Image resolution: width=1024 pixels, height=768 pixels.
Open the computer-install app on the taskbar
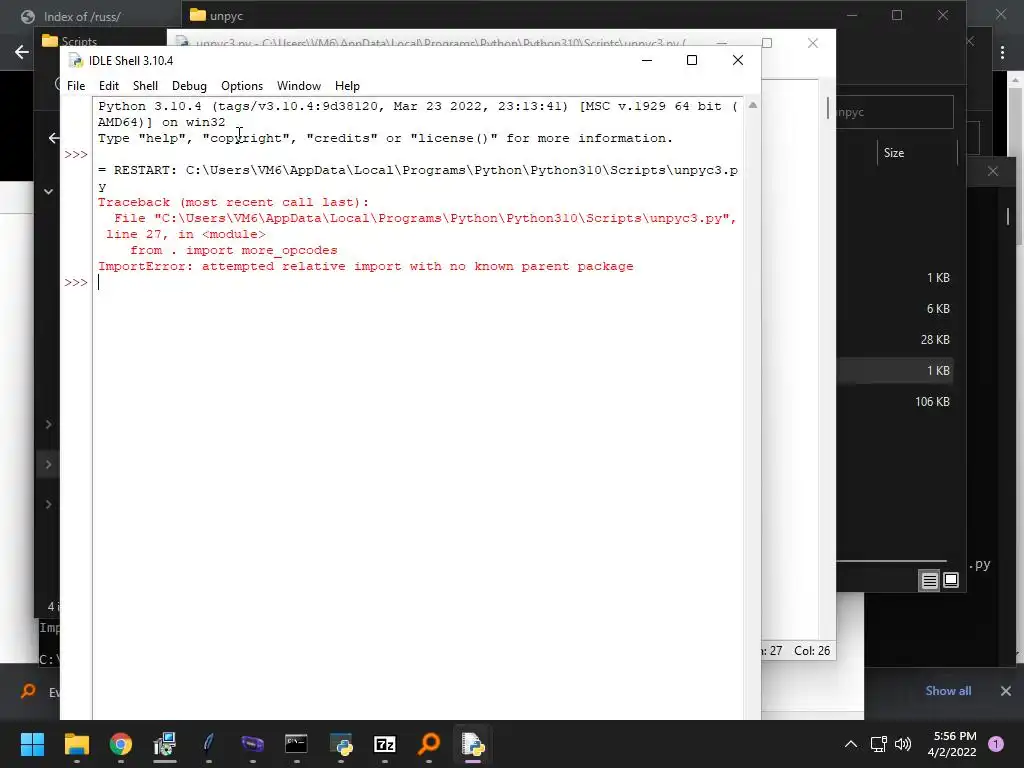165,744
